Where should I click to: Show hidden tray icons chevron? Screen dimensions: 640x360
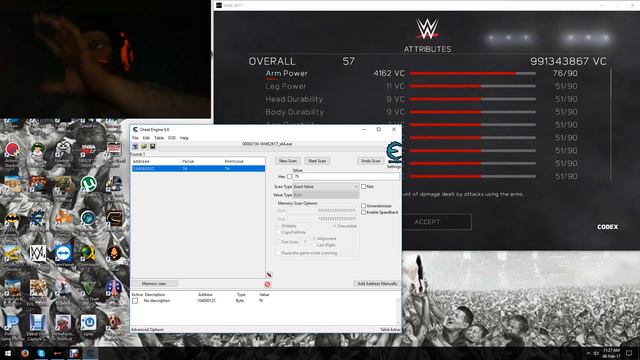(x=588, y=353)
